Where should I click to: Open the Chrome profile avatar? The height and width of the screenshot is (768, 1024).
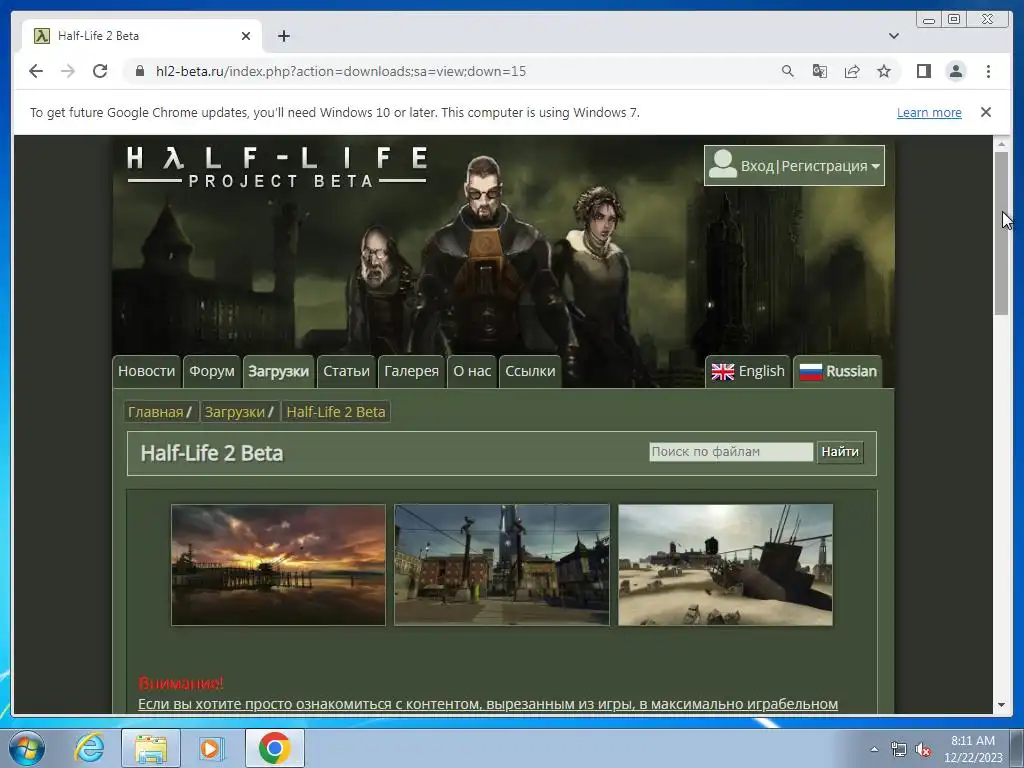pyautogui.click(x=955, y=71)
